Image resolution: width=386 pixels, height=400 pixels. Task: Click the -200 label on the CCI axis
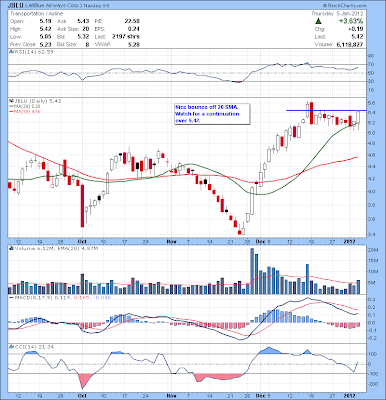click(374, 384)
